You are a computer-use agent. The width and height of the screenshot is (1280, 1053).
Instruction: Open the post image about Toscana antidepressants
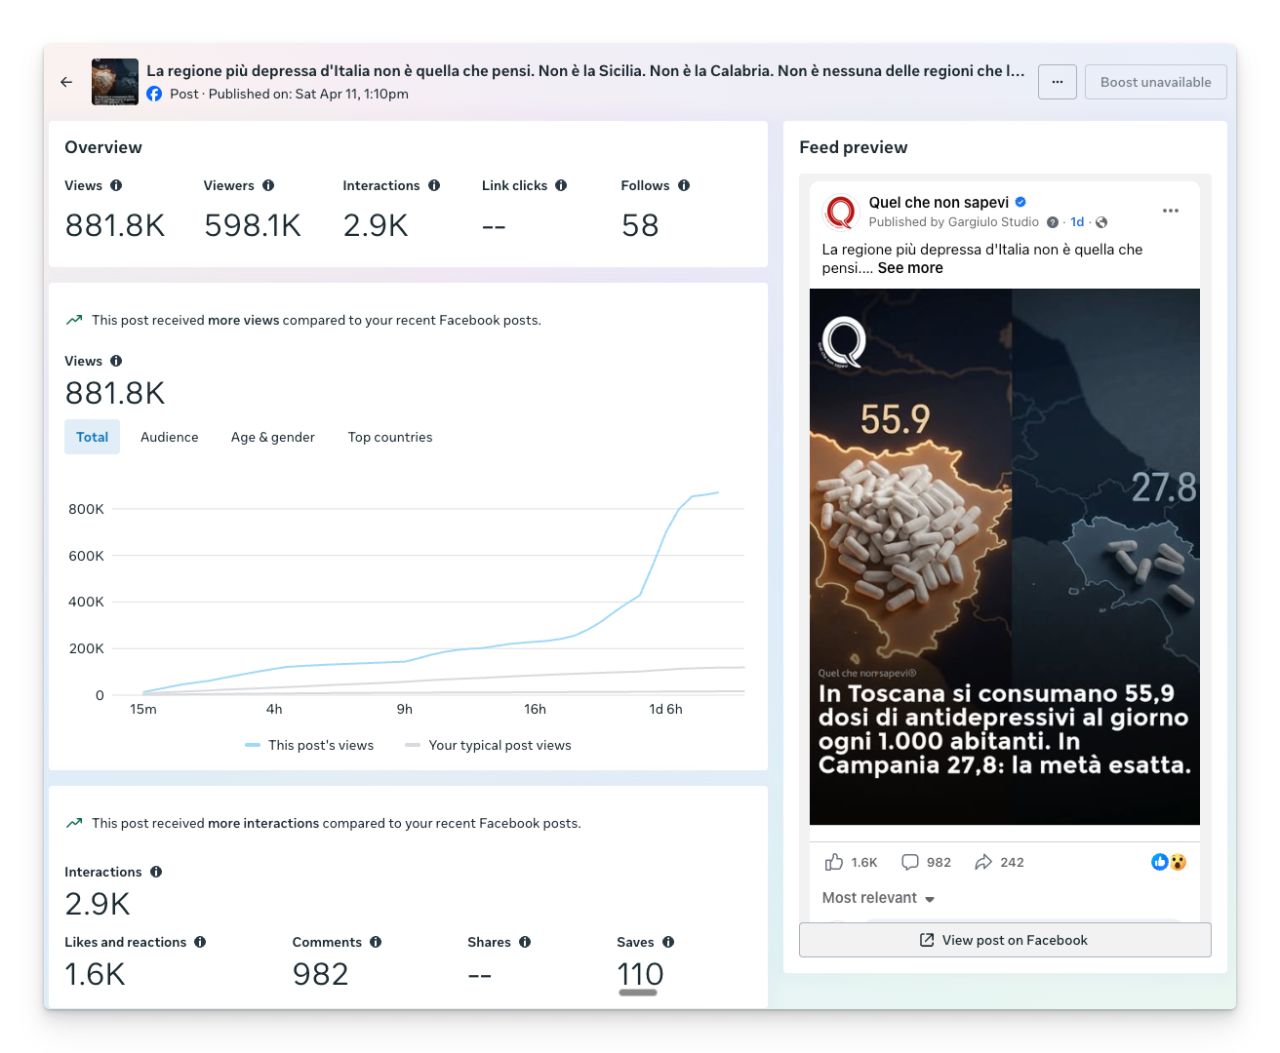pyautogui.click(x=1004, y=557)
